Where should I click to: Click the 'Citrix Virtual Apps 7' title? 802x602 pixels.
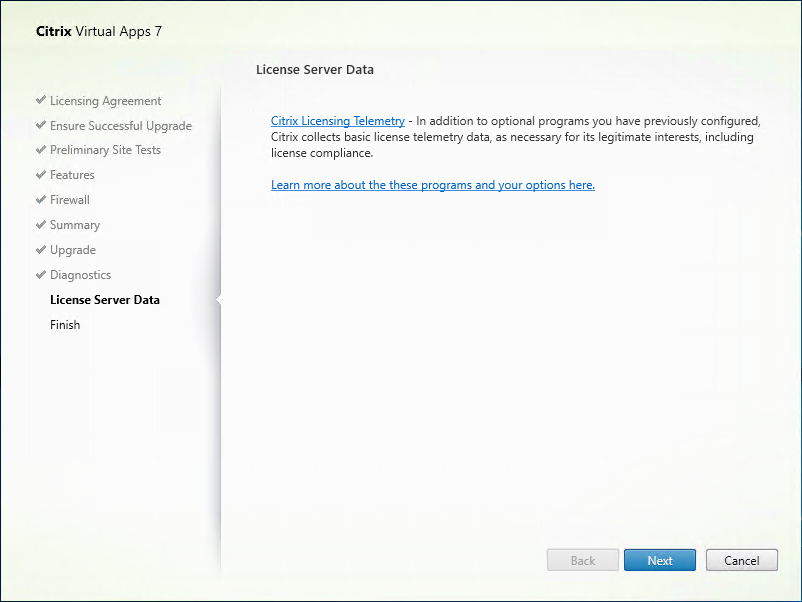[x=99, y=32]
